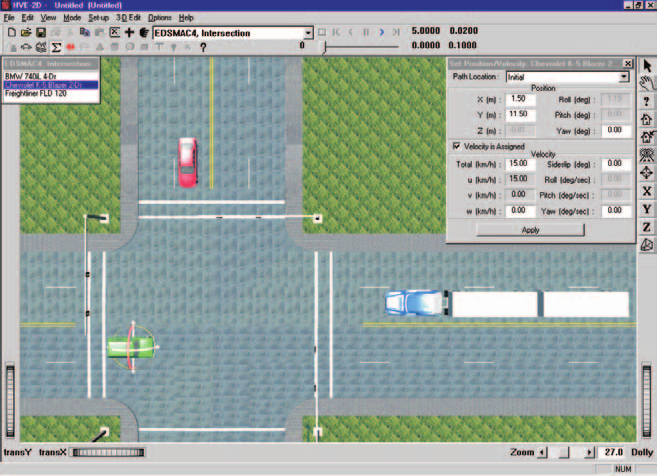
Task: Click the Zoom value field showing 27.0
Action: [x=613, y=453]
